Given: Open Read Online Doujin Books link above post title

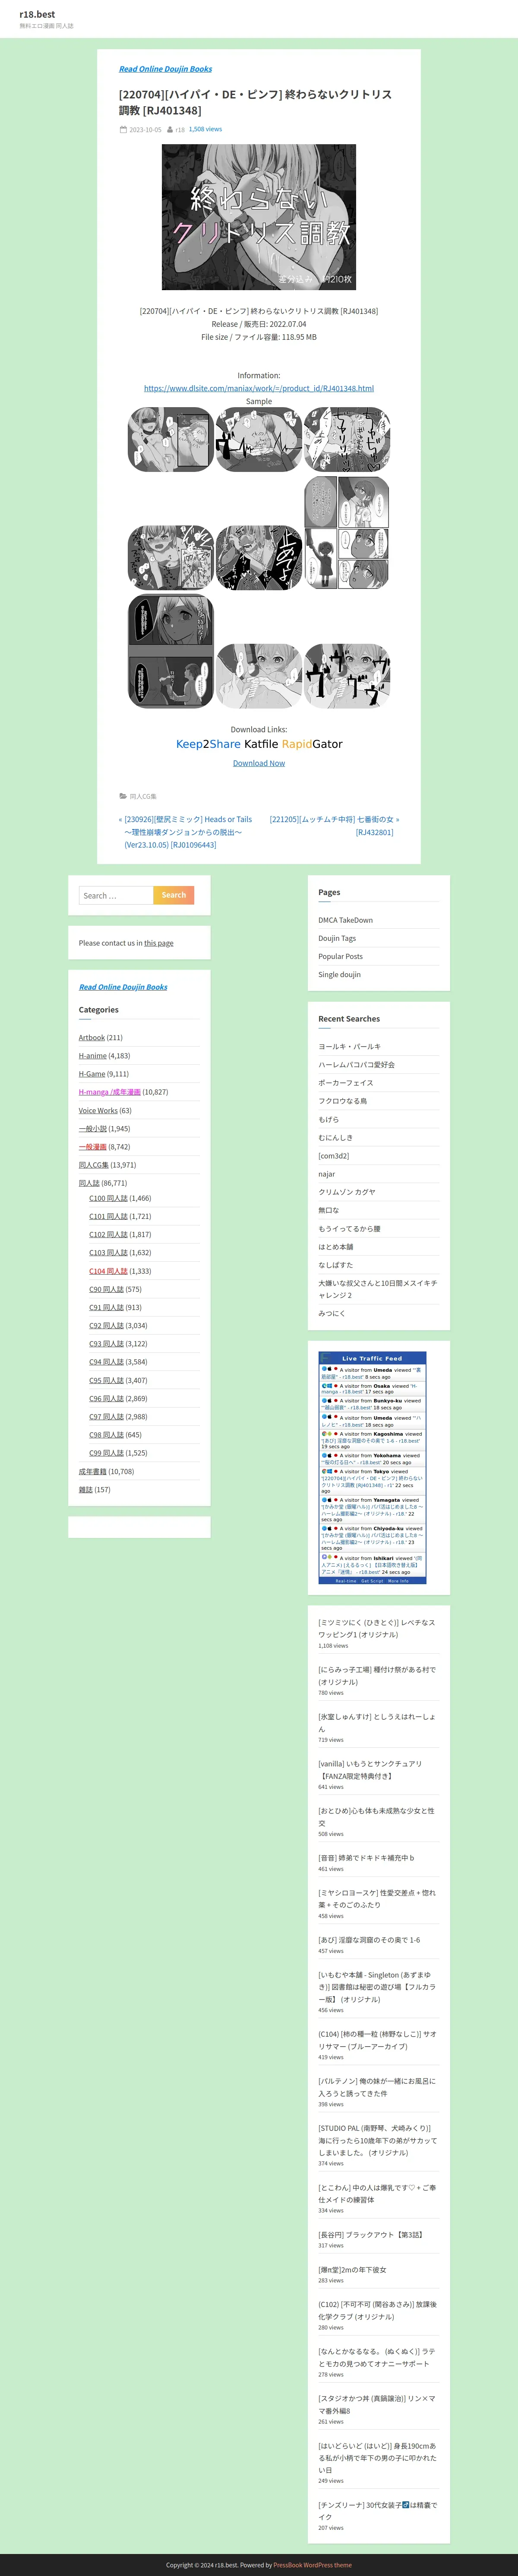Looking at the screenshot, I should [x=165, y=69].
